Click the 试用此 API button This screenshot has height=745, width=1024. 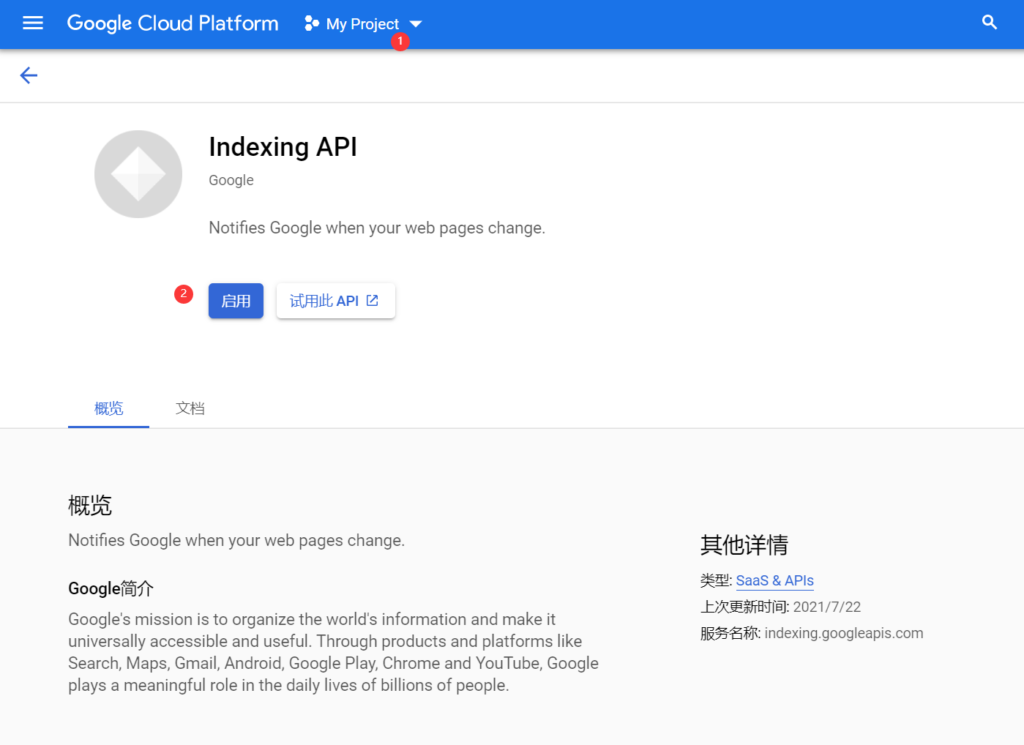pos(335,299)
